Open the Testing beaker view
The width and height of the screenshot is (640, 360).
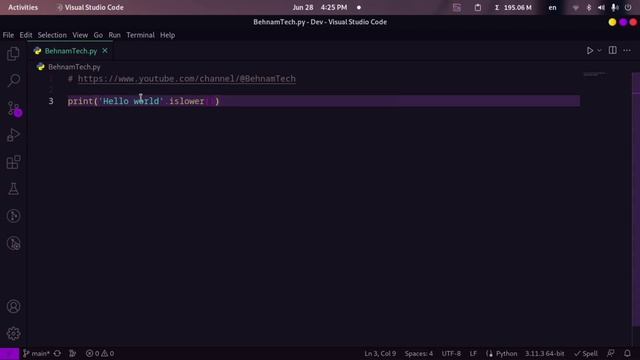click(13, 189)
